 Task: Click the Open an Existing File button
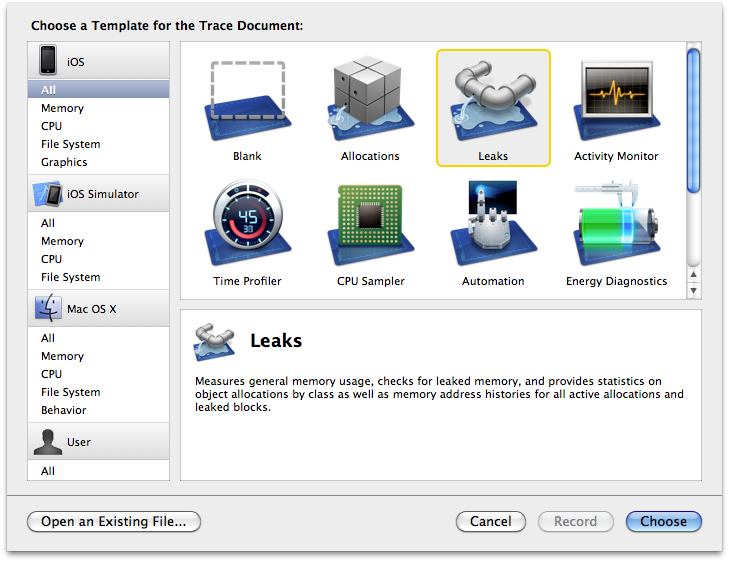114,522
